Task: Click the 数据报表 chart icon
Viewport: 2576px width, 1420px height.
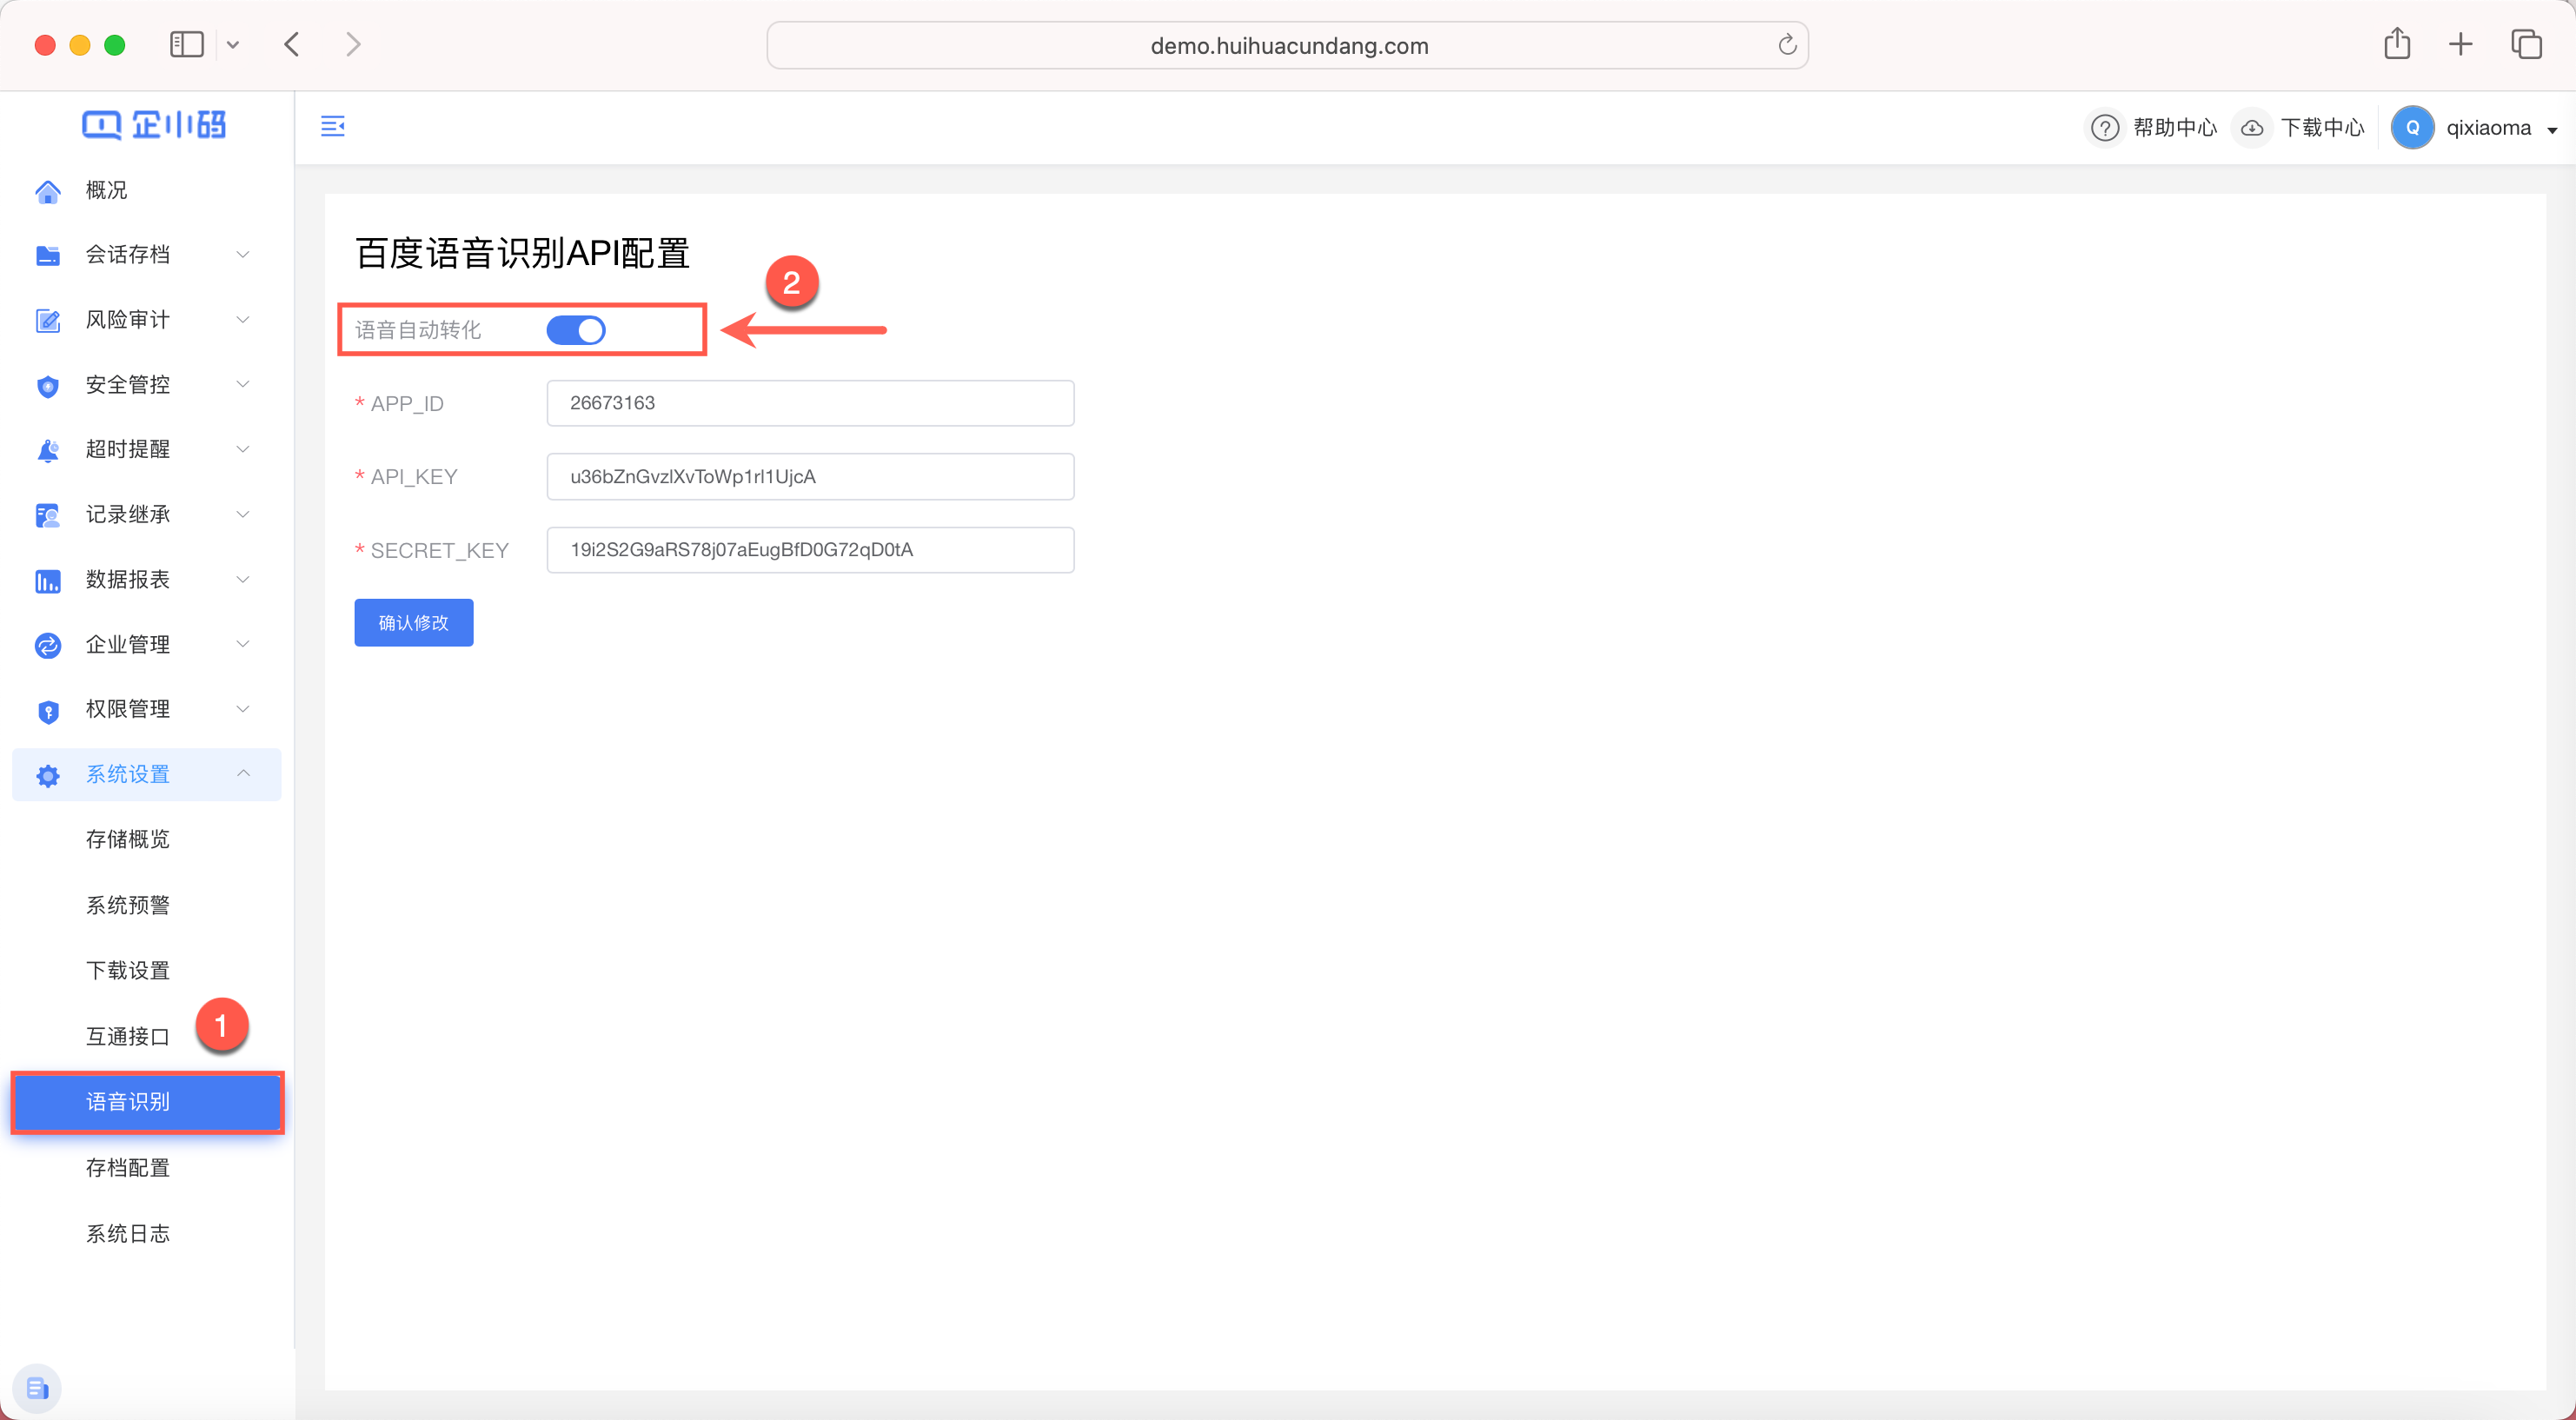Action: [47, 581]
